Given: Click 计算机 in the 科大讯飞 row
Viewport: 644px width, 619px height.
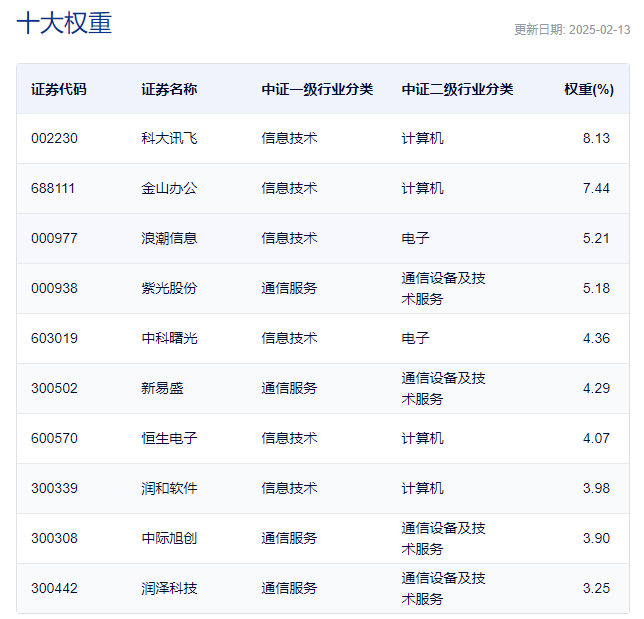Looking at the screenshot, I should tap(422, 138).
